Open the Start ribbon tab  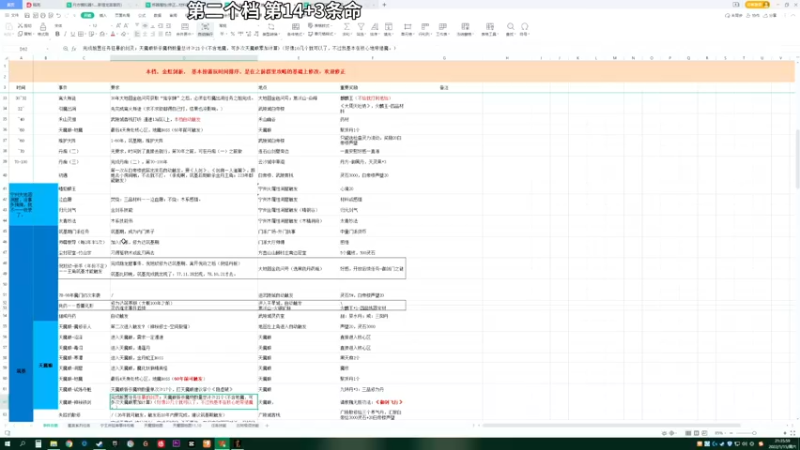pyautogui.click(x=87, y=16)
